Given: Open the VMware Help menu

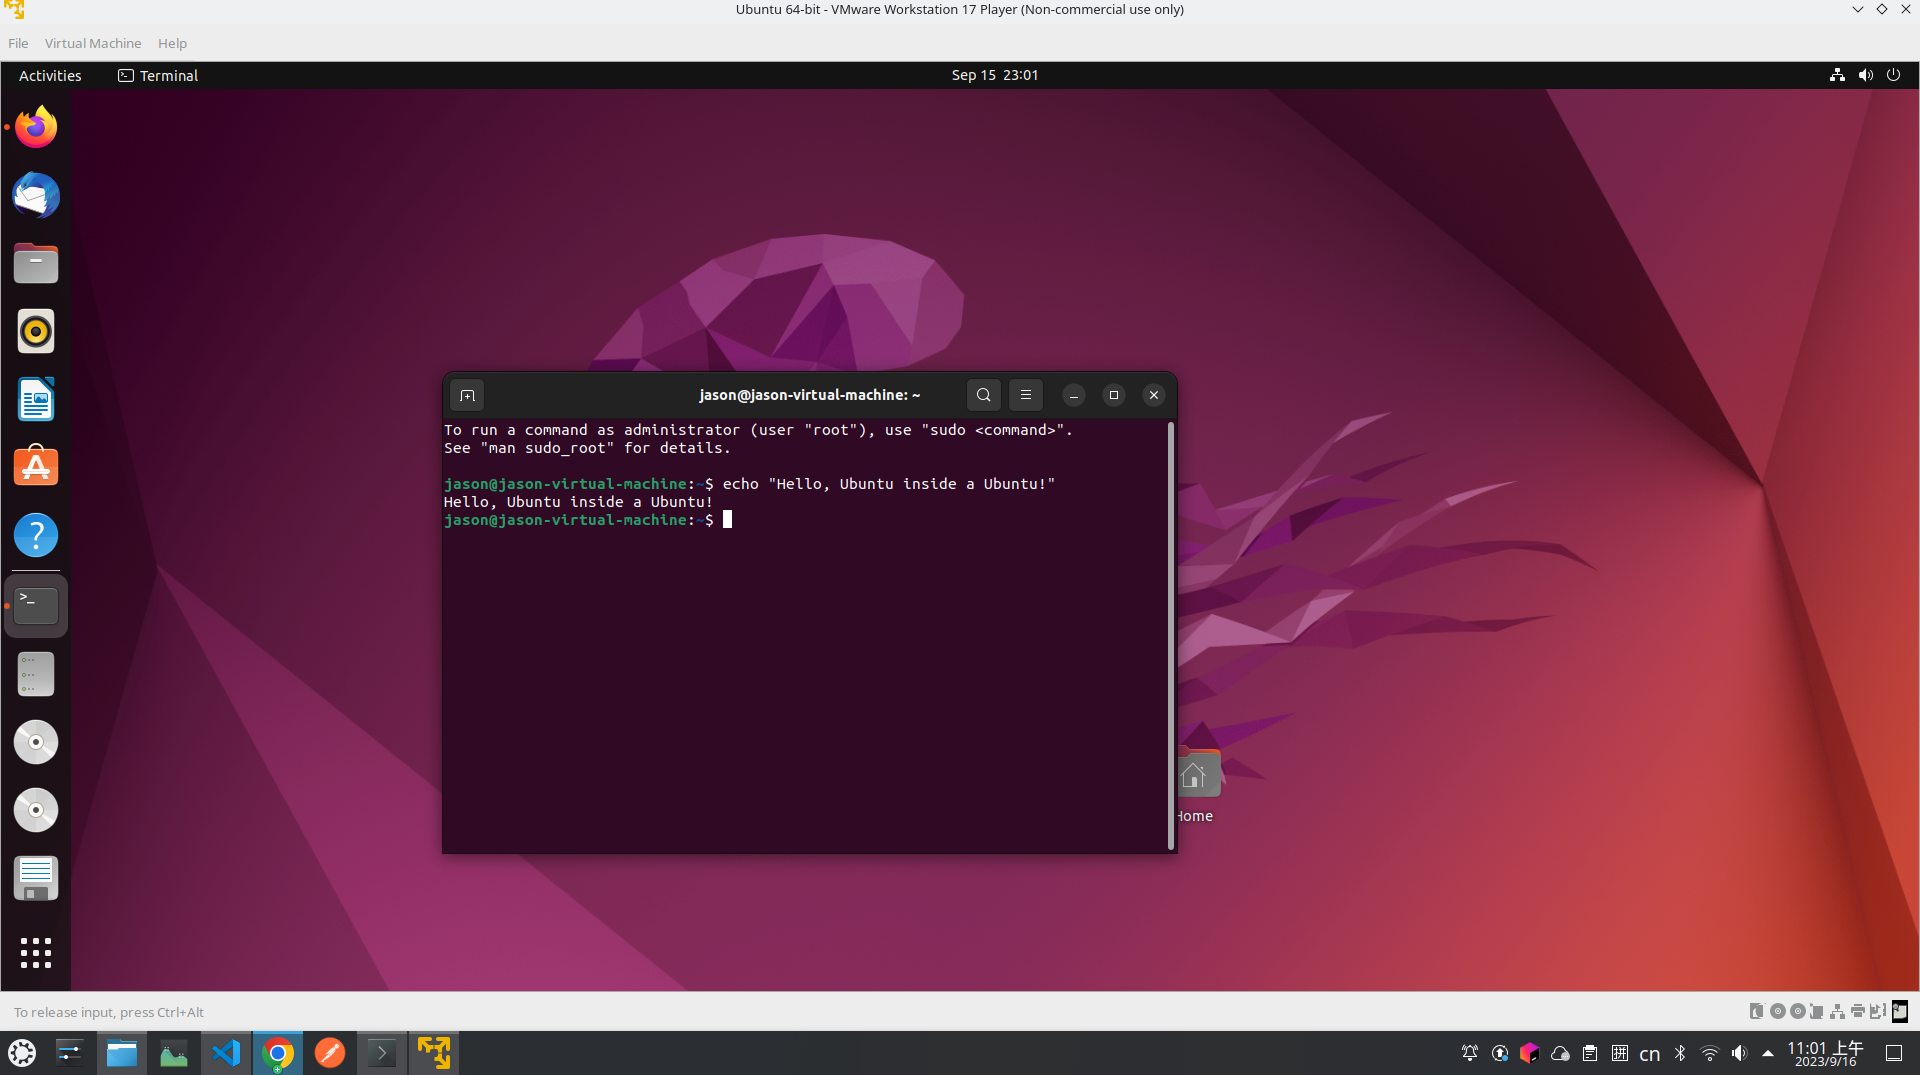Looking at the screenshot, I should pyautogui.click(x=172, y=43).
